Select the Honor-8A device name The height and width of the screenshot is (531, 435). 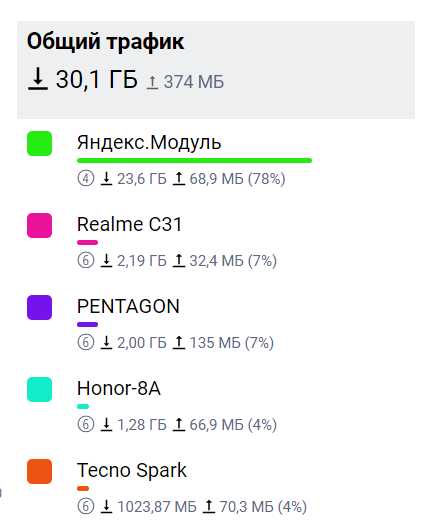[118, 388]
